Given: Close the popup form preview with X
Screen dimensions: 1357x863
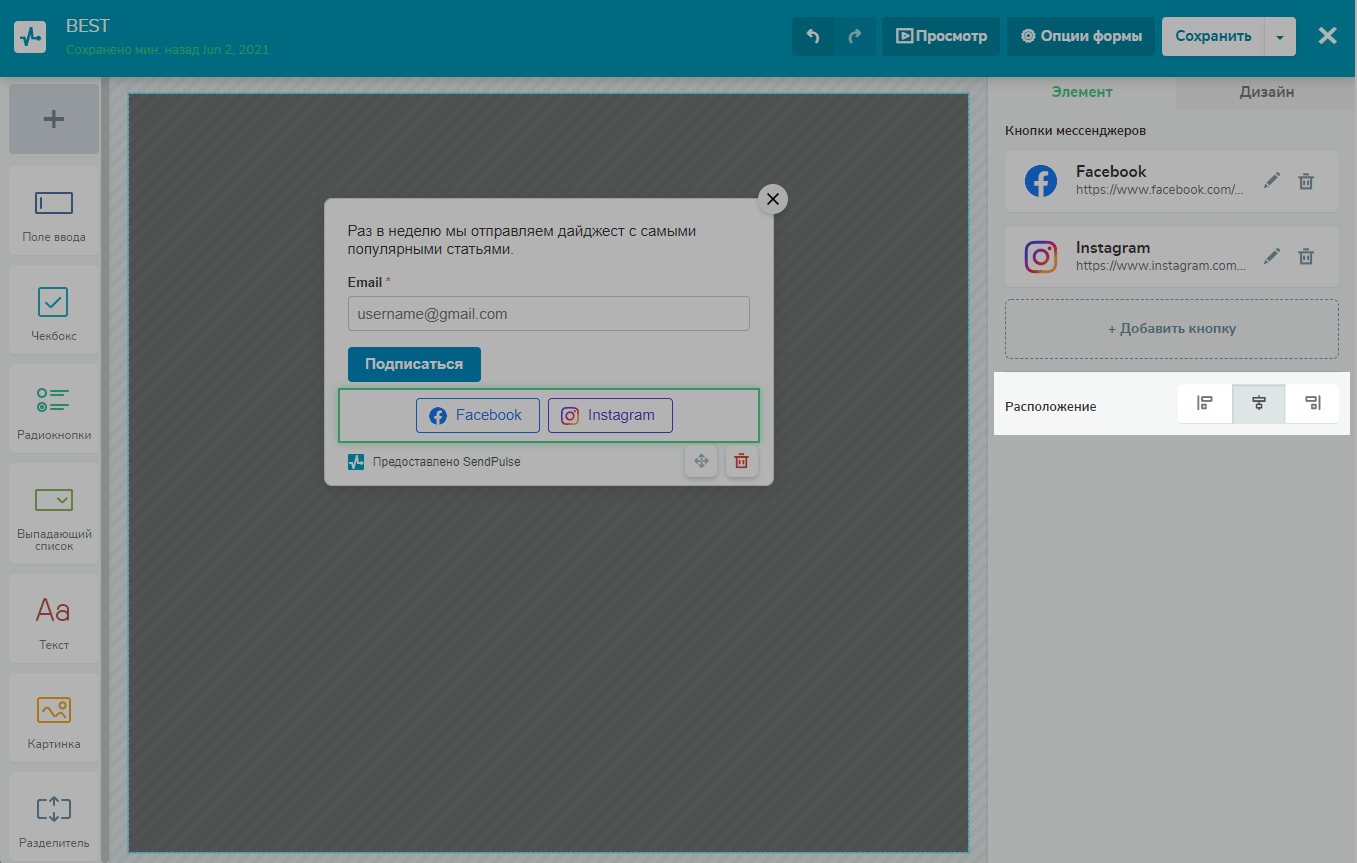Looking at the screenshot, I should pos(772,199).
